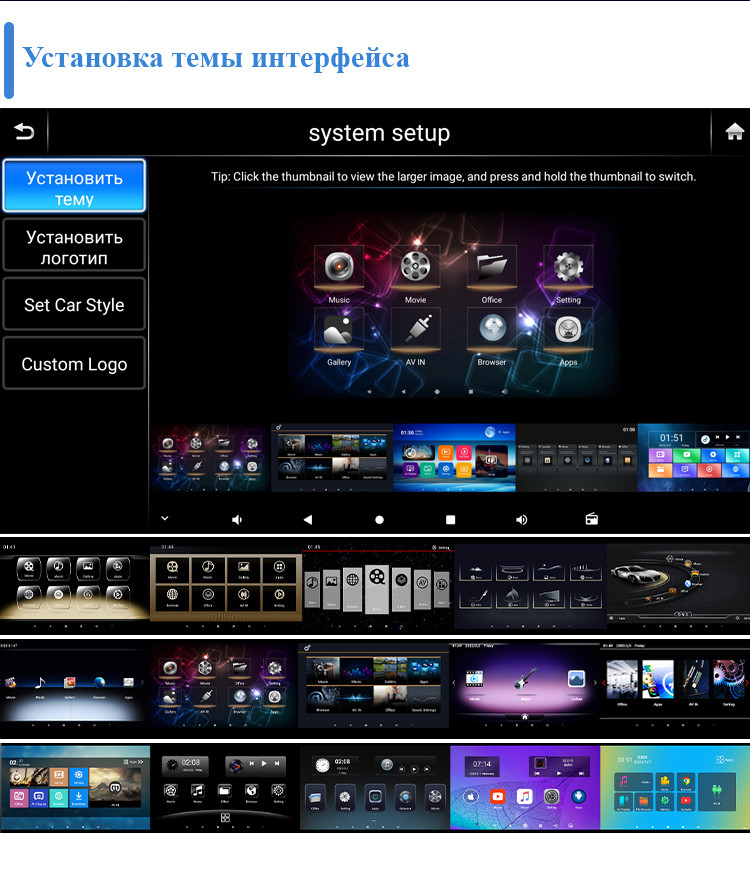This screenshot has width=750, height=880.
Task: Tap the Music icon in theme preview
Action: click(339, 268)
